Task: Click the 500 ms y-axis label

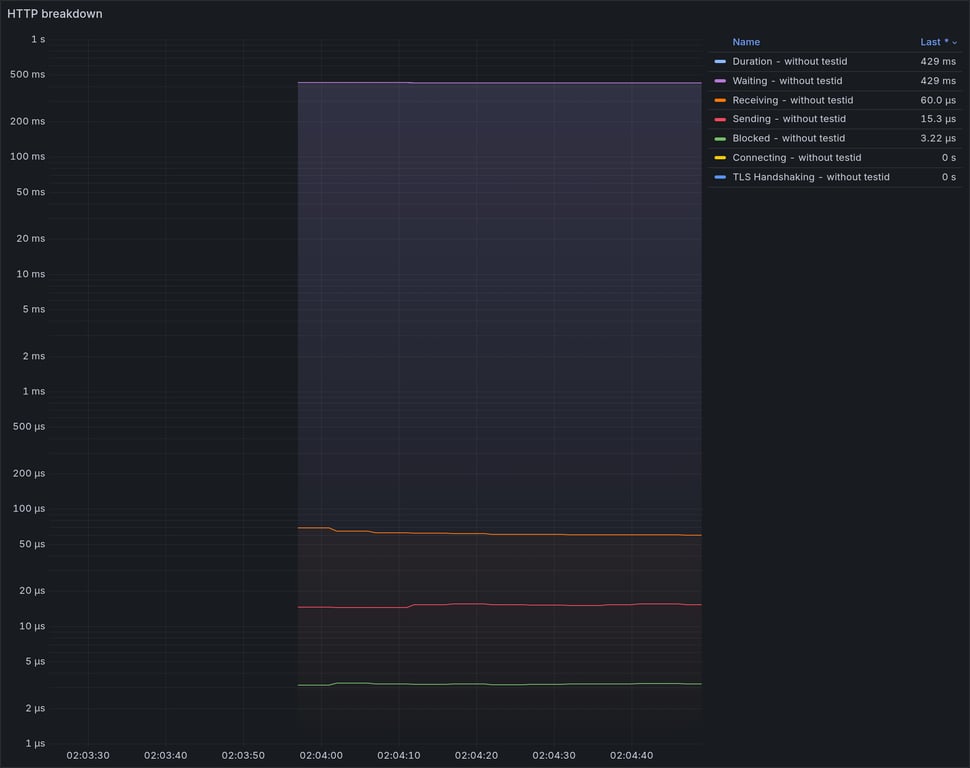Action: pyautogui.click(x=27, y=74)
